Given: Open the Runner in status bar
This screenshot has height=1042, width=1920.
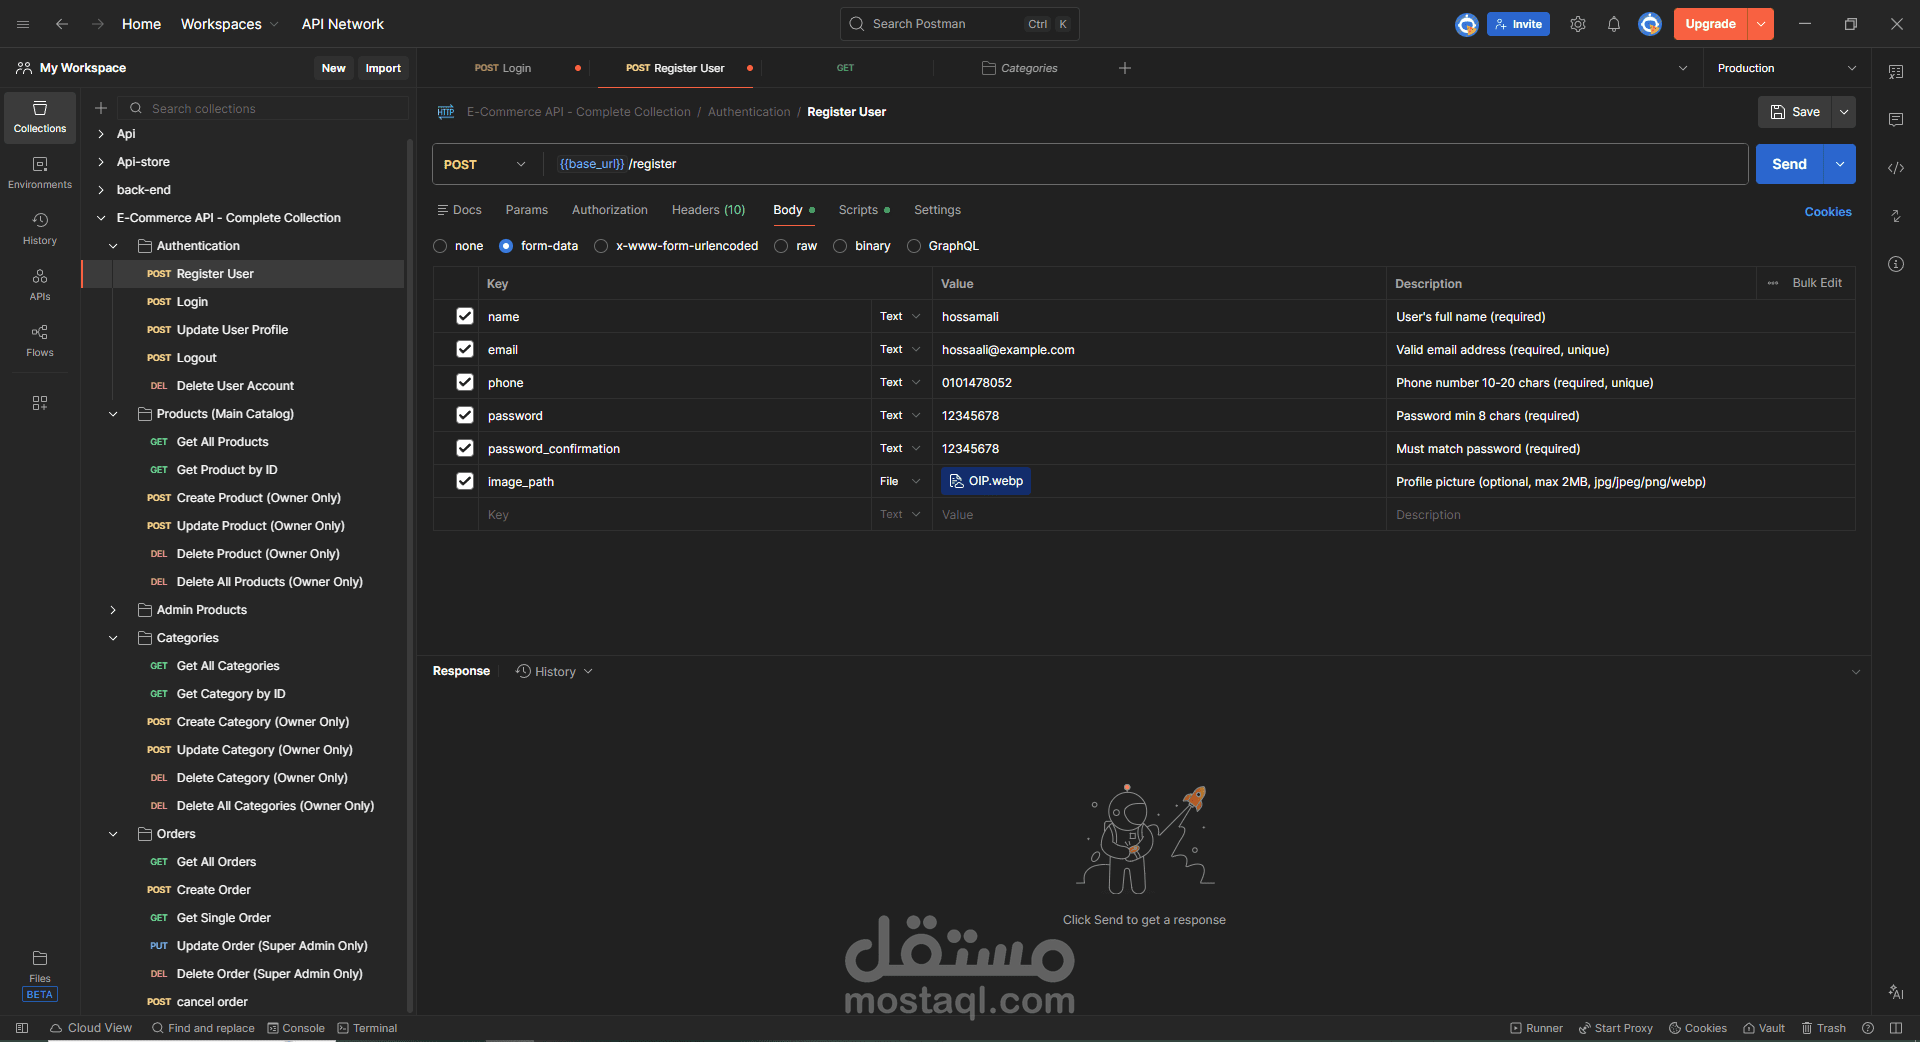Looking at the screenshot, I should point(1537,1028).
